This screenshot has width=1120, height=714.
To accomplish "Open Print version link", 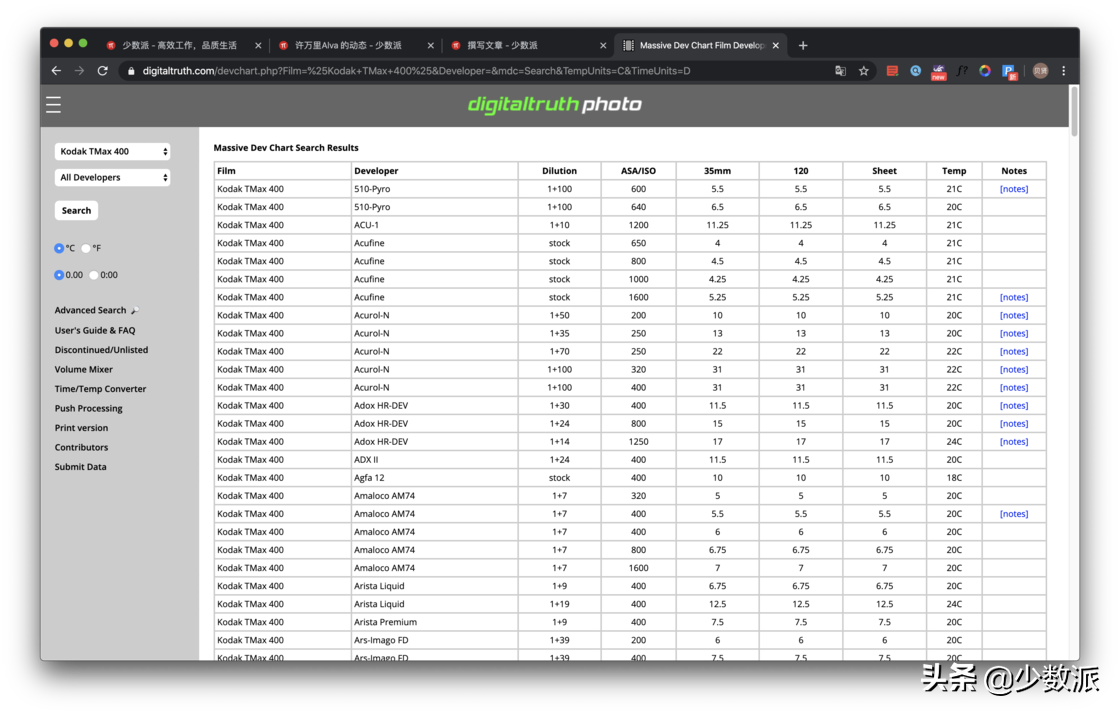I will click(81, 428).
